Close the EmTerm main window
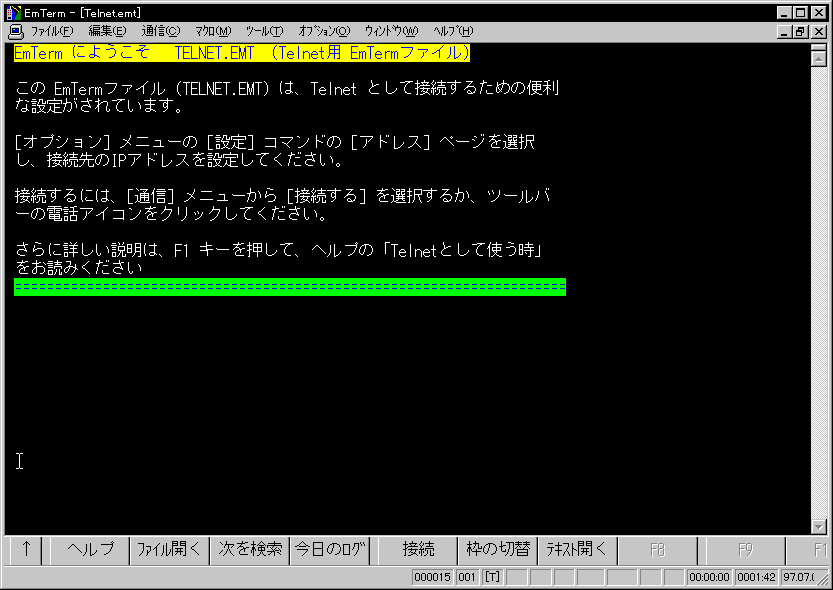Image resolution: width=833 pixels, height=590 pixels. (x=819, y=13)
